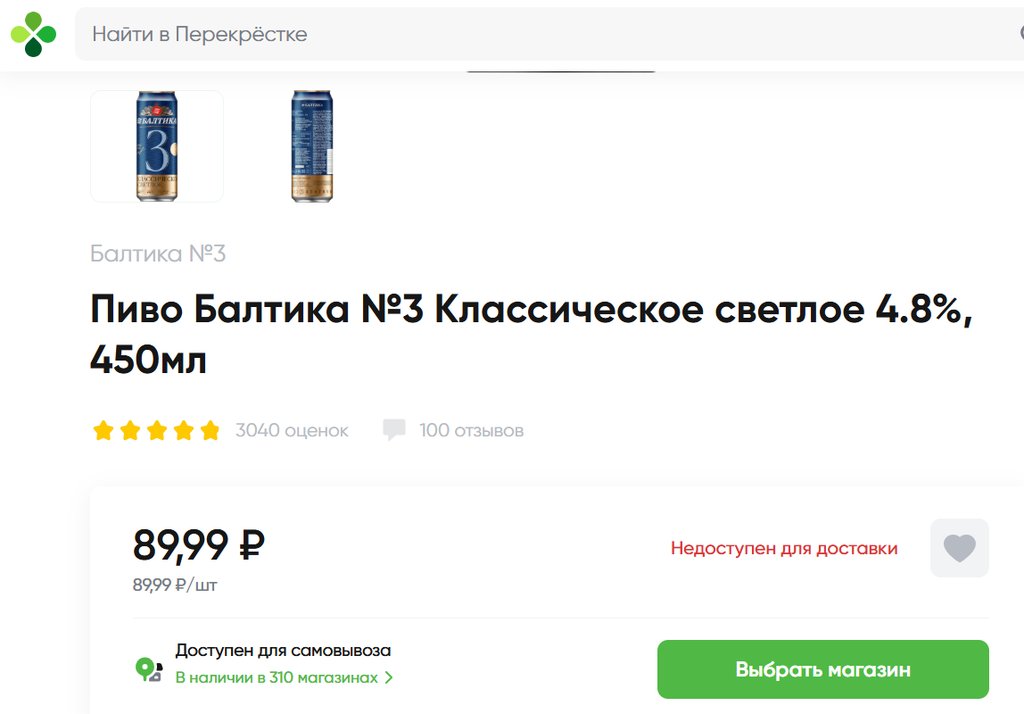Click the first yellow rating star

(x=103, y=431)
